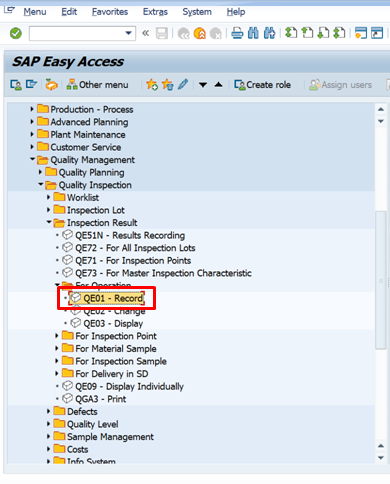
Task: Open the Help menu
Action: click(236, 12)
